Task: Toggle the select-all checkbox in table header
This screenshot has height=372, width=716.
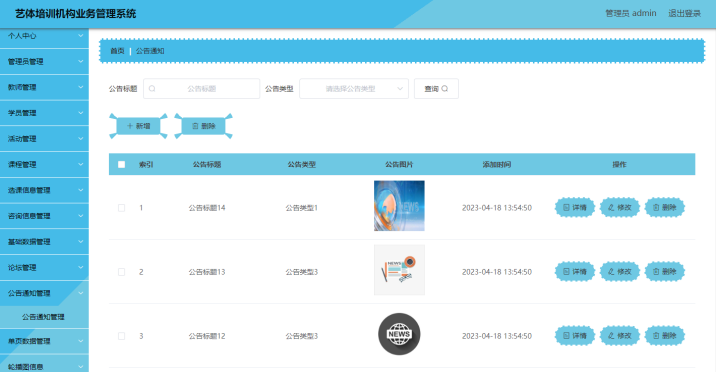Action: click(121, 164)
